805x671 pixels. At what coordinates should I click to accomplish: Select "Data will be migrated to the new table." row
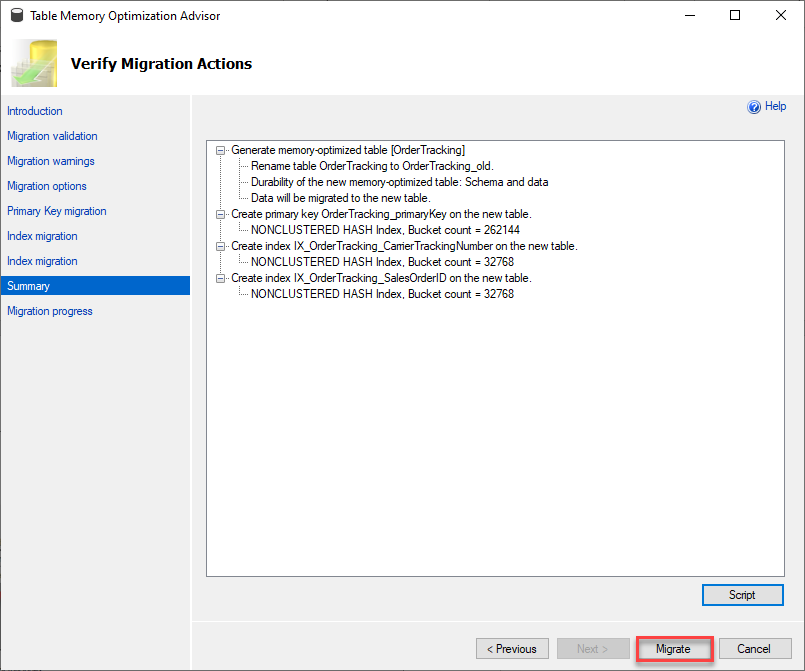pyautogui.click(x=340, y=198)
